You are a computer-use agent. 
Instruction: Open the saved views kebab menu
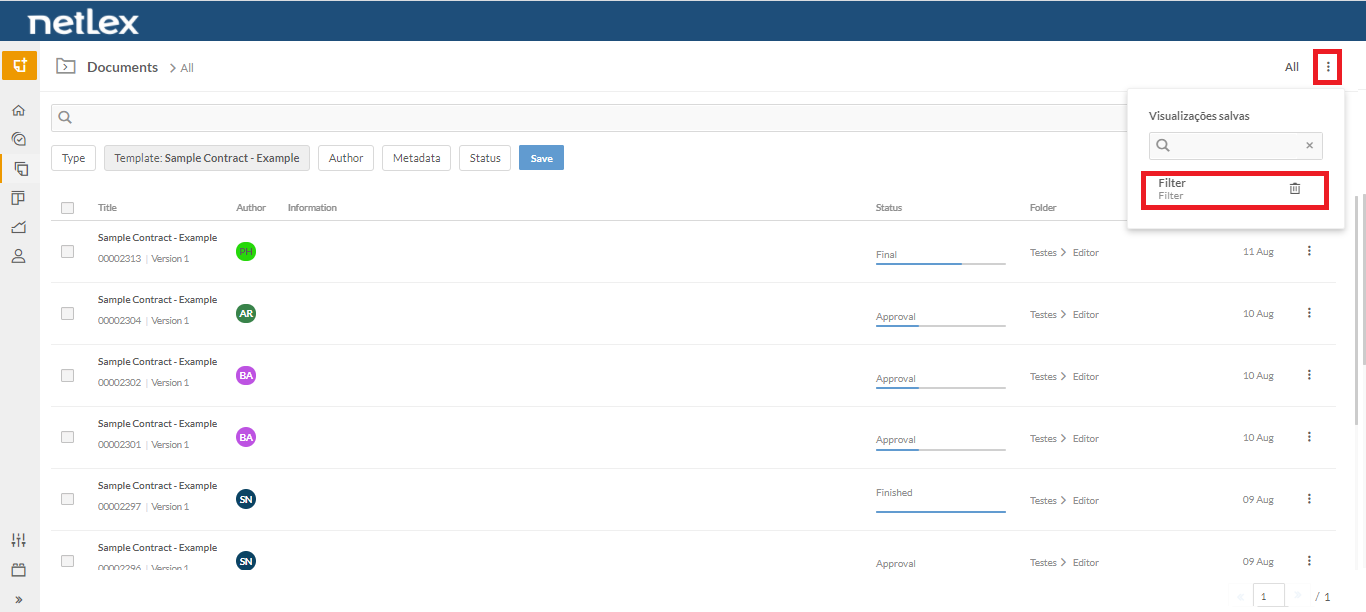(1328, 67)
